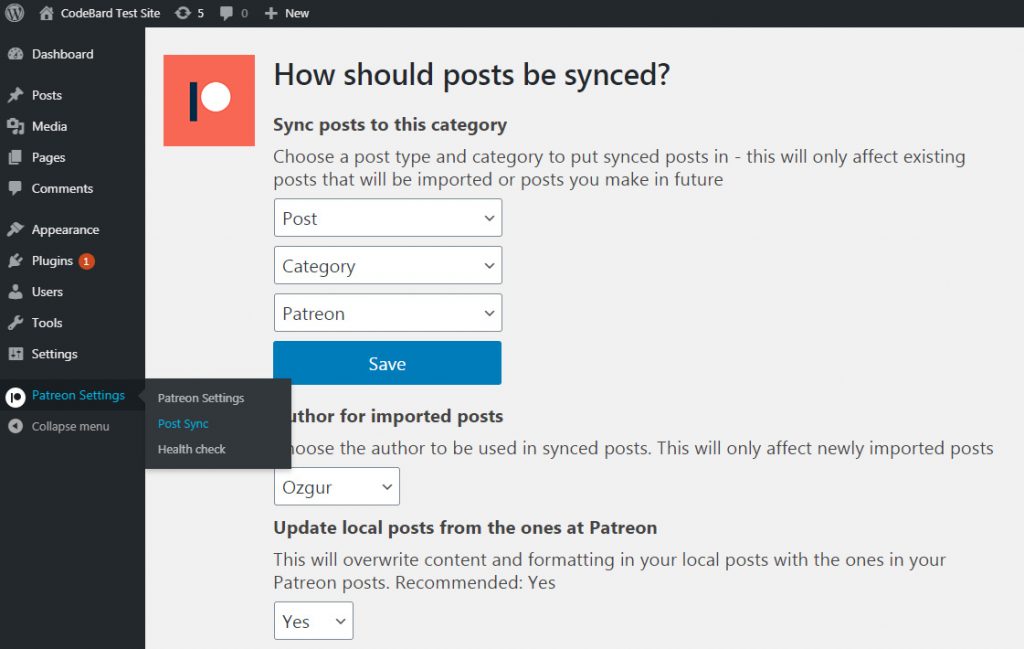Click the plus icon next to New
This screenshot has height=649, width=1024.
coord(271,13)
